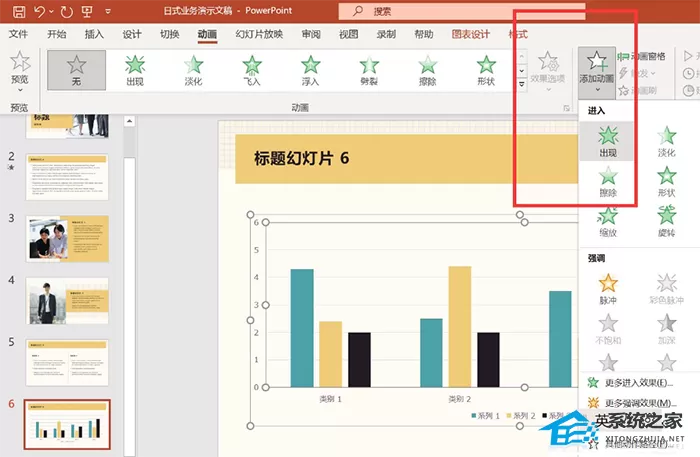Select 脉冲 pulse emphasis effect

tap(608, 289)
